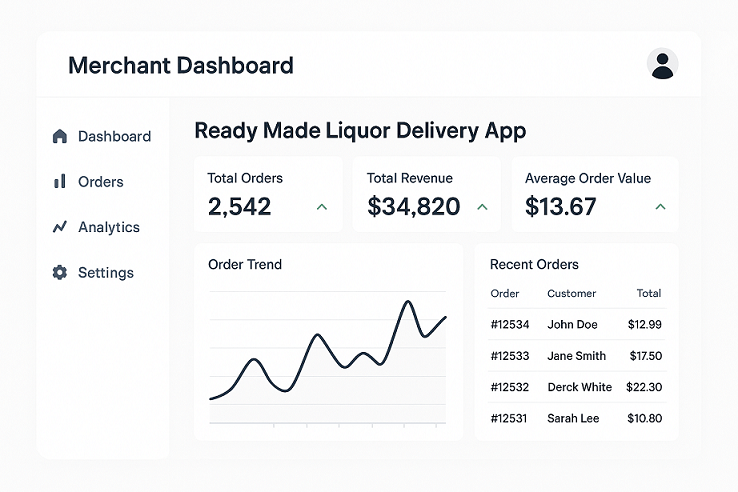This screenshot has width=738, height=492.
Task: Click the Total Revenue $34,820 card
Action: pyautogui.click(x=427, y=194)
